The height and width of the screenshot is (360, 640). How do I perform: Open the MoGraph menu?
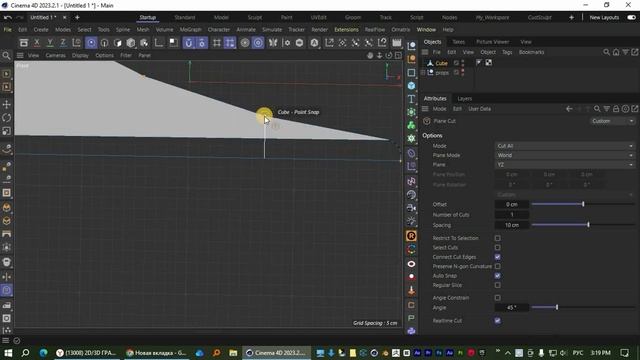[x=191, y=29]
